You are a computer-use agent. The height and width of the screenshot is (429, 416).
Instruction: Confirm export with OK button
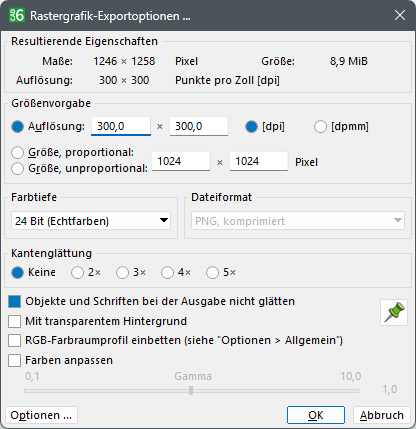pyautogui.click(x=316, y=415)
